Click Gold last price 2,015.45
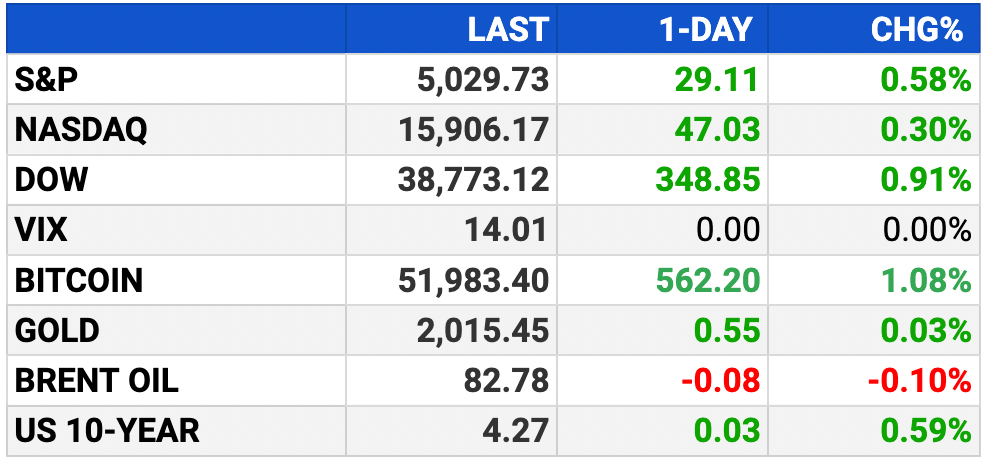This screenshot has width=984, height=464. point(483,331)
